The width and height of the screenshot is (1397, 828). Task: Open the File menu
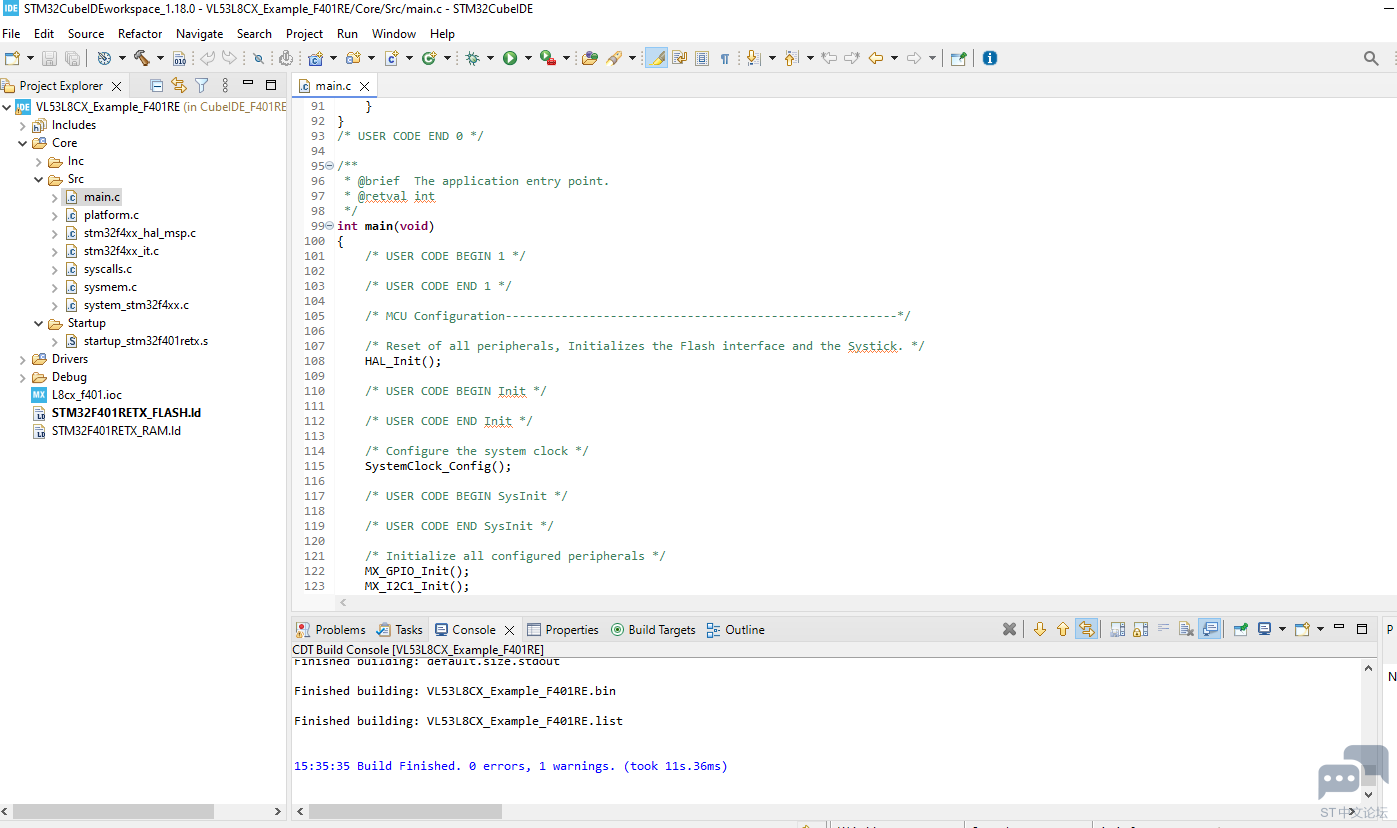click(11, 33)
